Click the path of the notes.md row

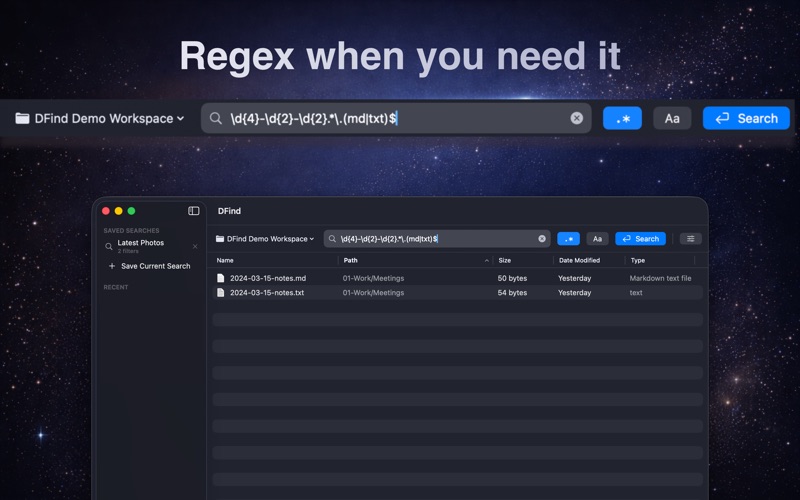tap(373, 278)
